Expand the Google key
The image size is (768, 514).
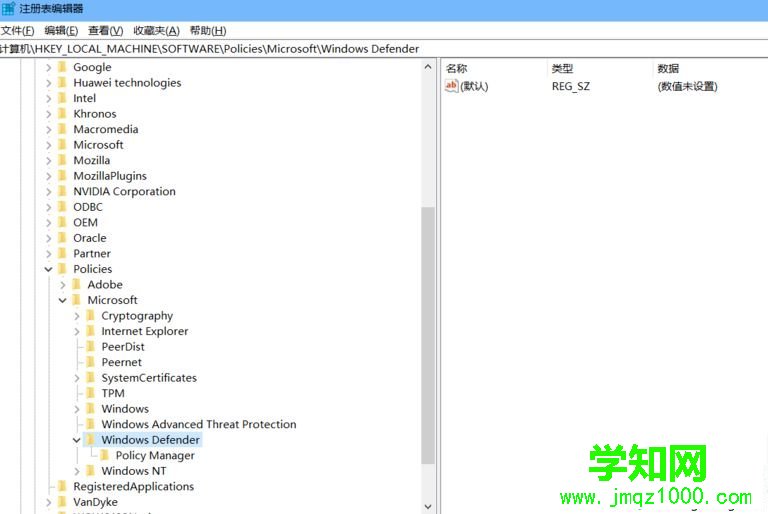click(x=48, y=67)
